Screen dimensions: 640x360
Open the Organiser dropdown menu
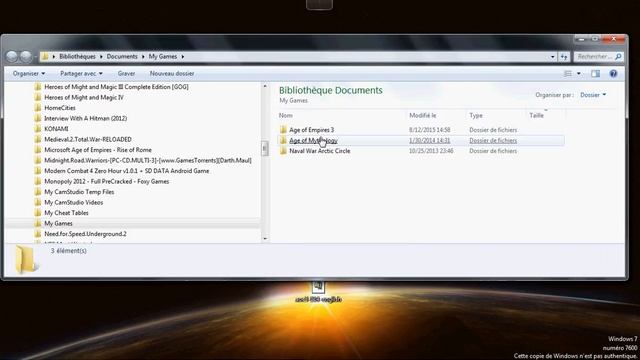(x=29, y=73)
